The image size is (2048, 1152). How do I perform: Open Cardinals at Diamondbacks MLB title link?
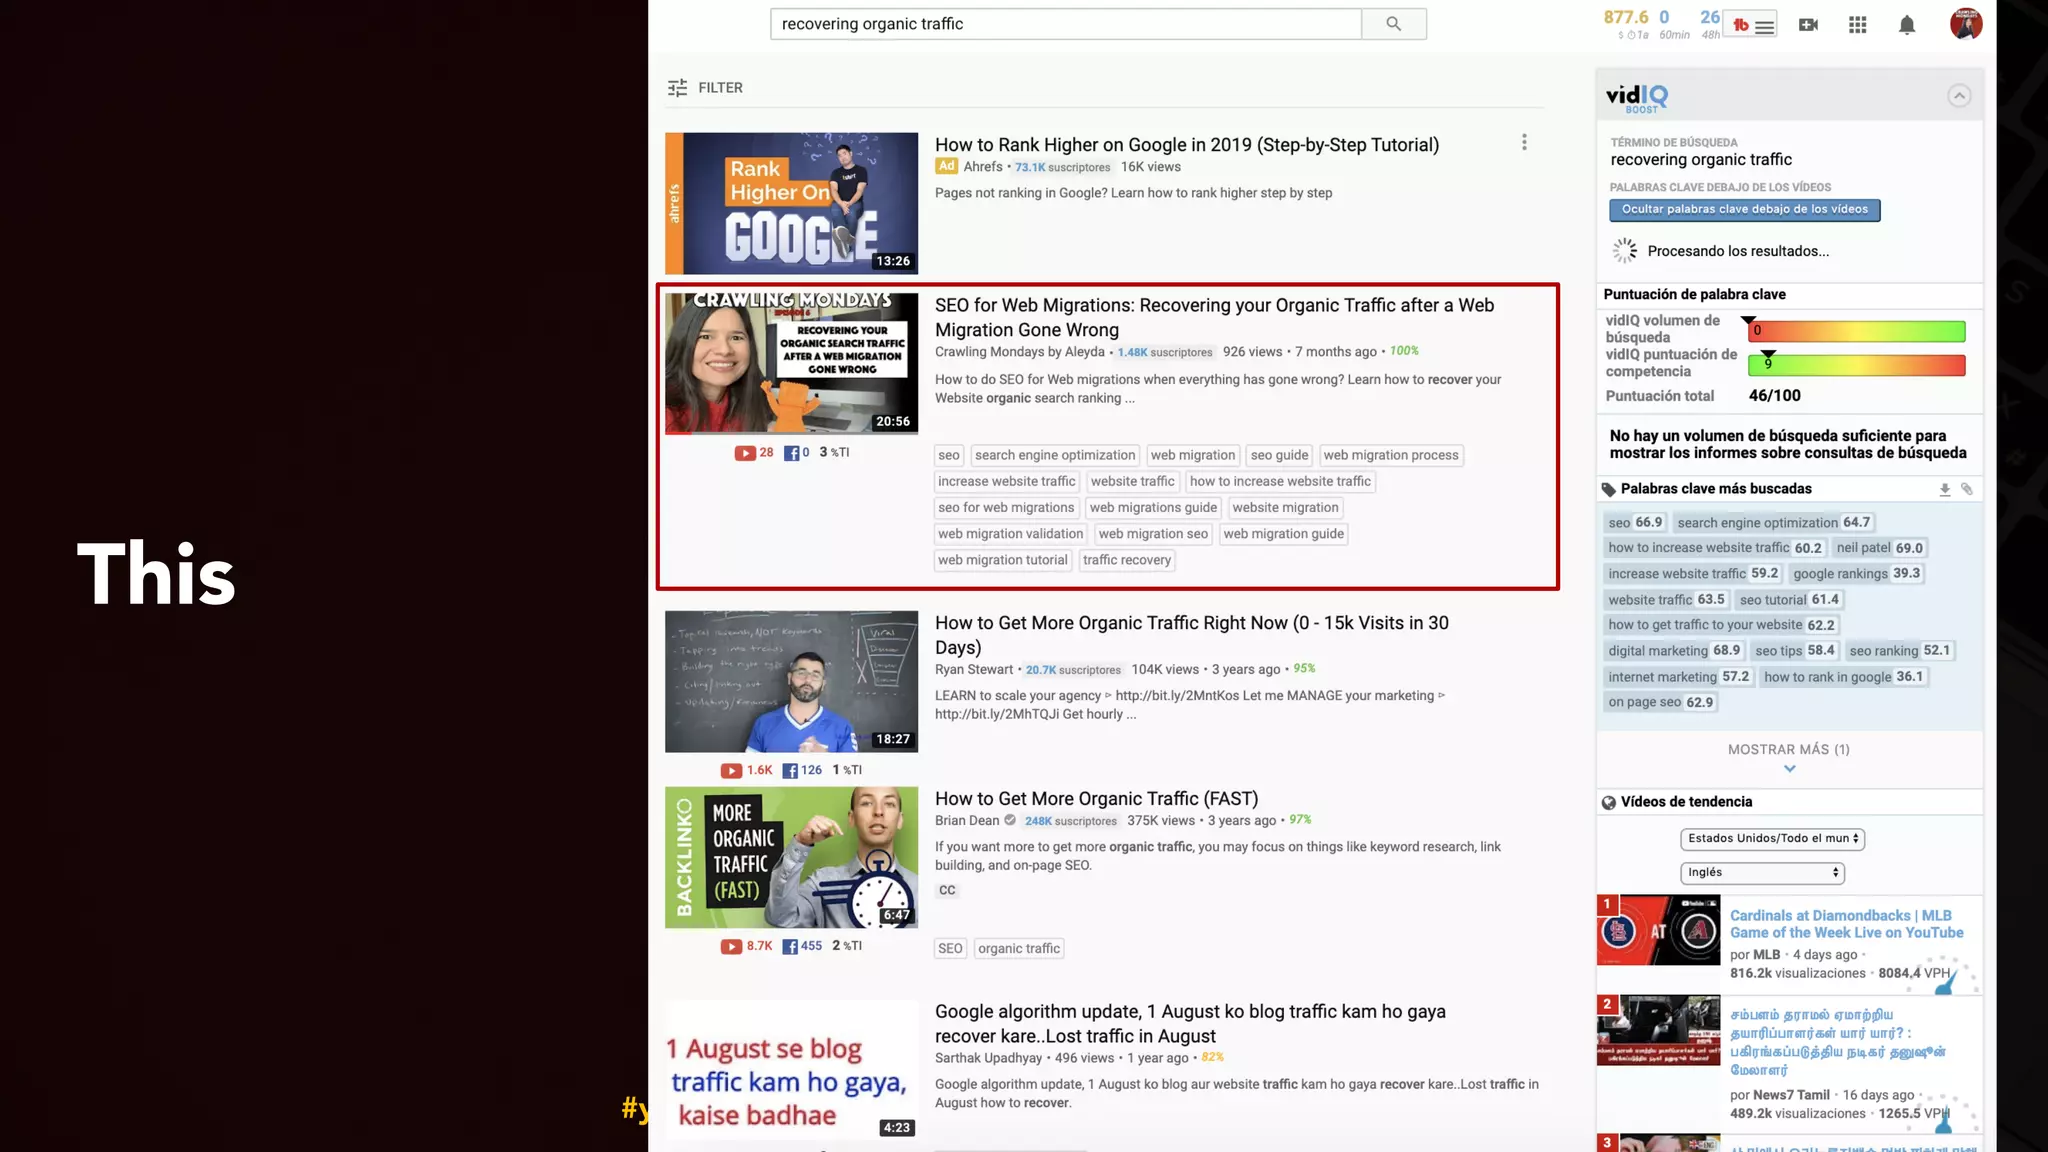click(x=1846, y=924)
